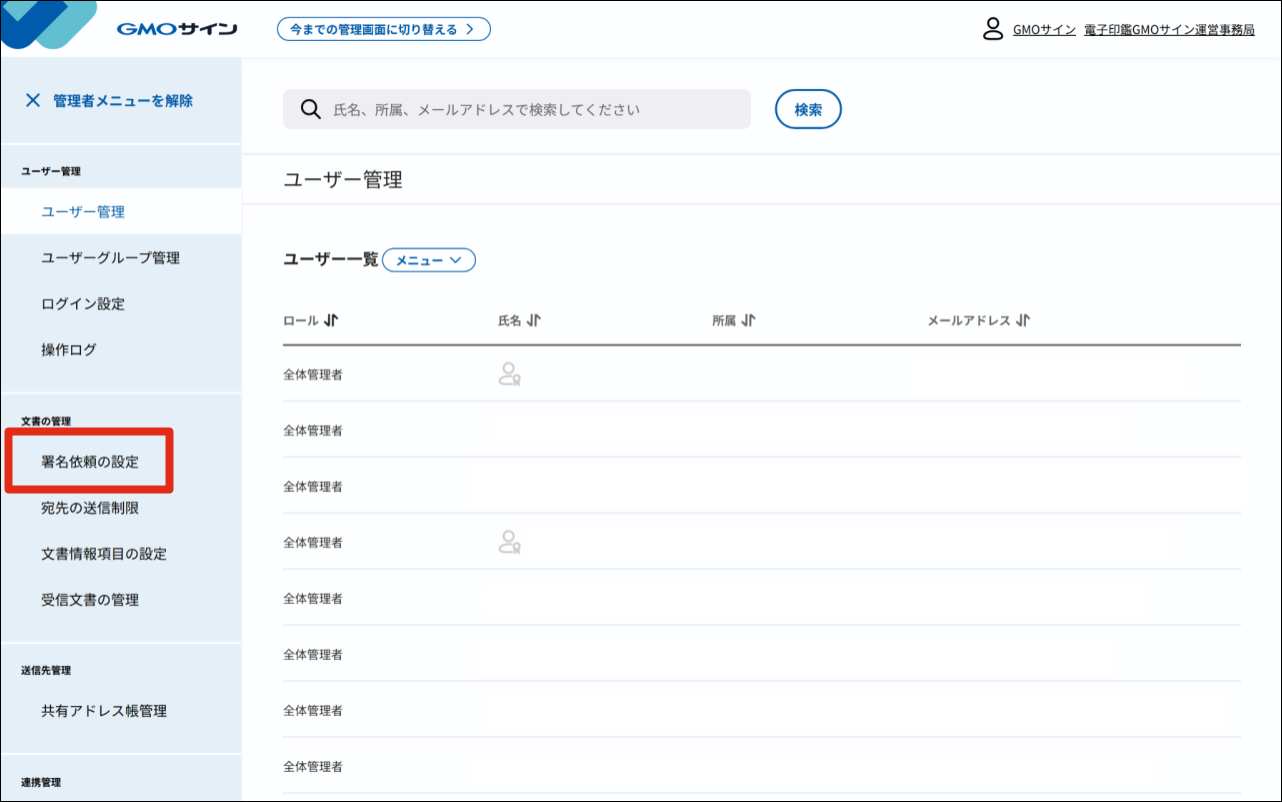Select 受信文書の管理 in the sidebar
The width and height of the screenshot is (1282, 802).
[x=92, y=599]
